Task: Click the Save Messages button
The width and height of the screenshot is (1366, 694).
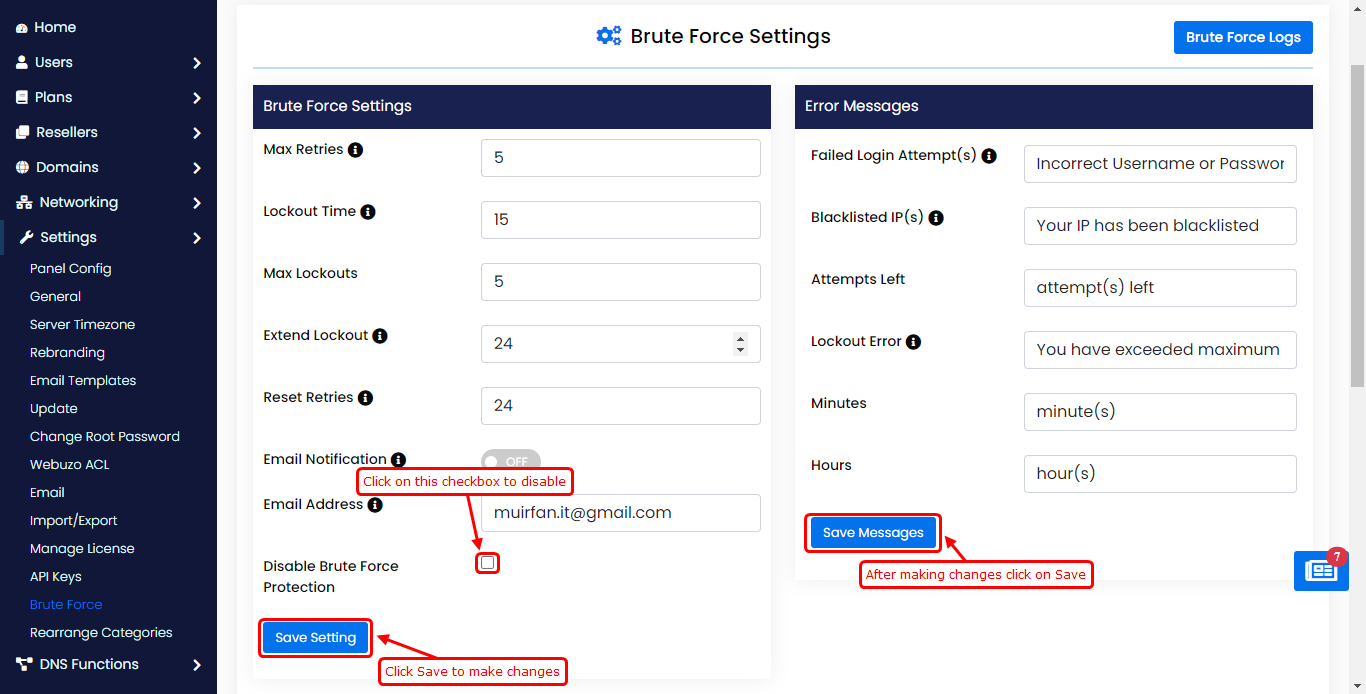Action: click(873, 533)
